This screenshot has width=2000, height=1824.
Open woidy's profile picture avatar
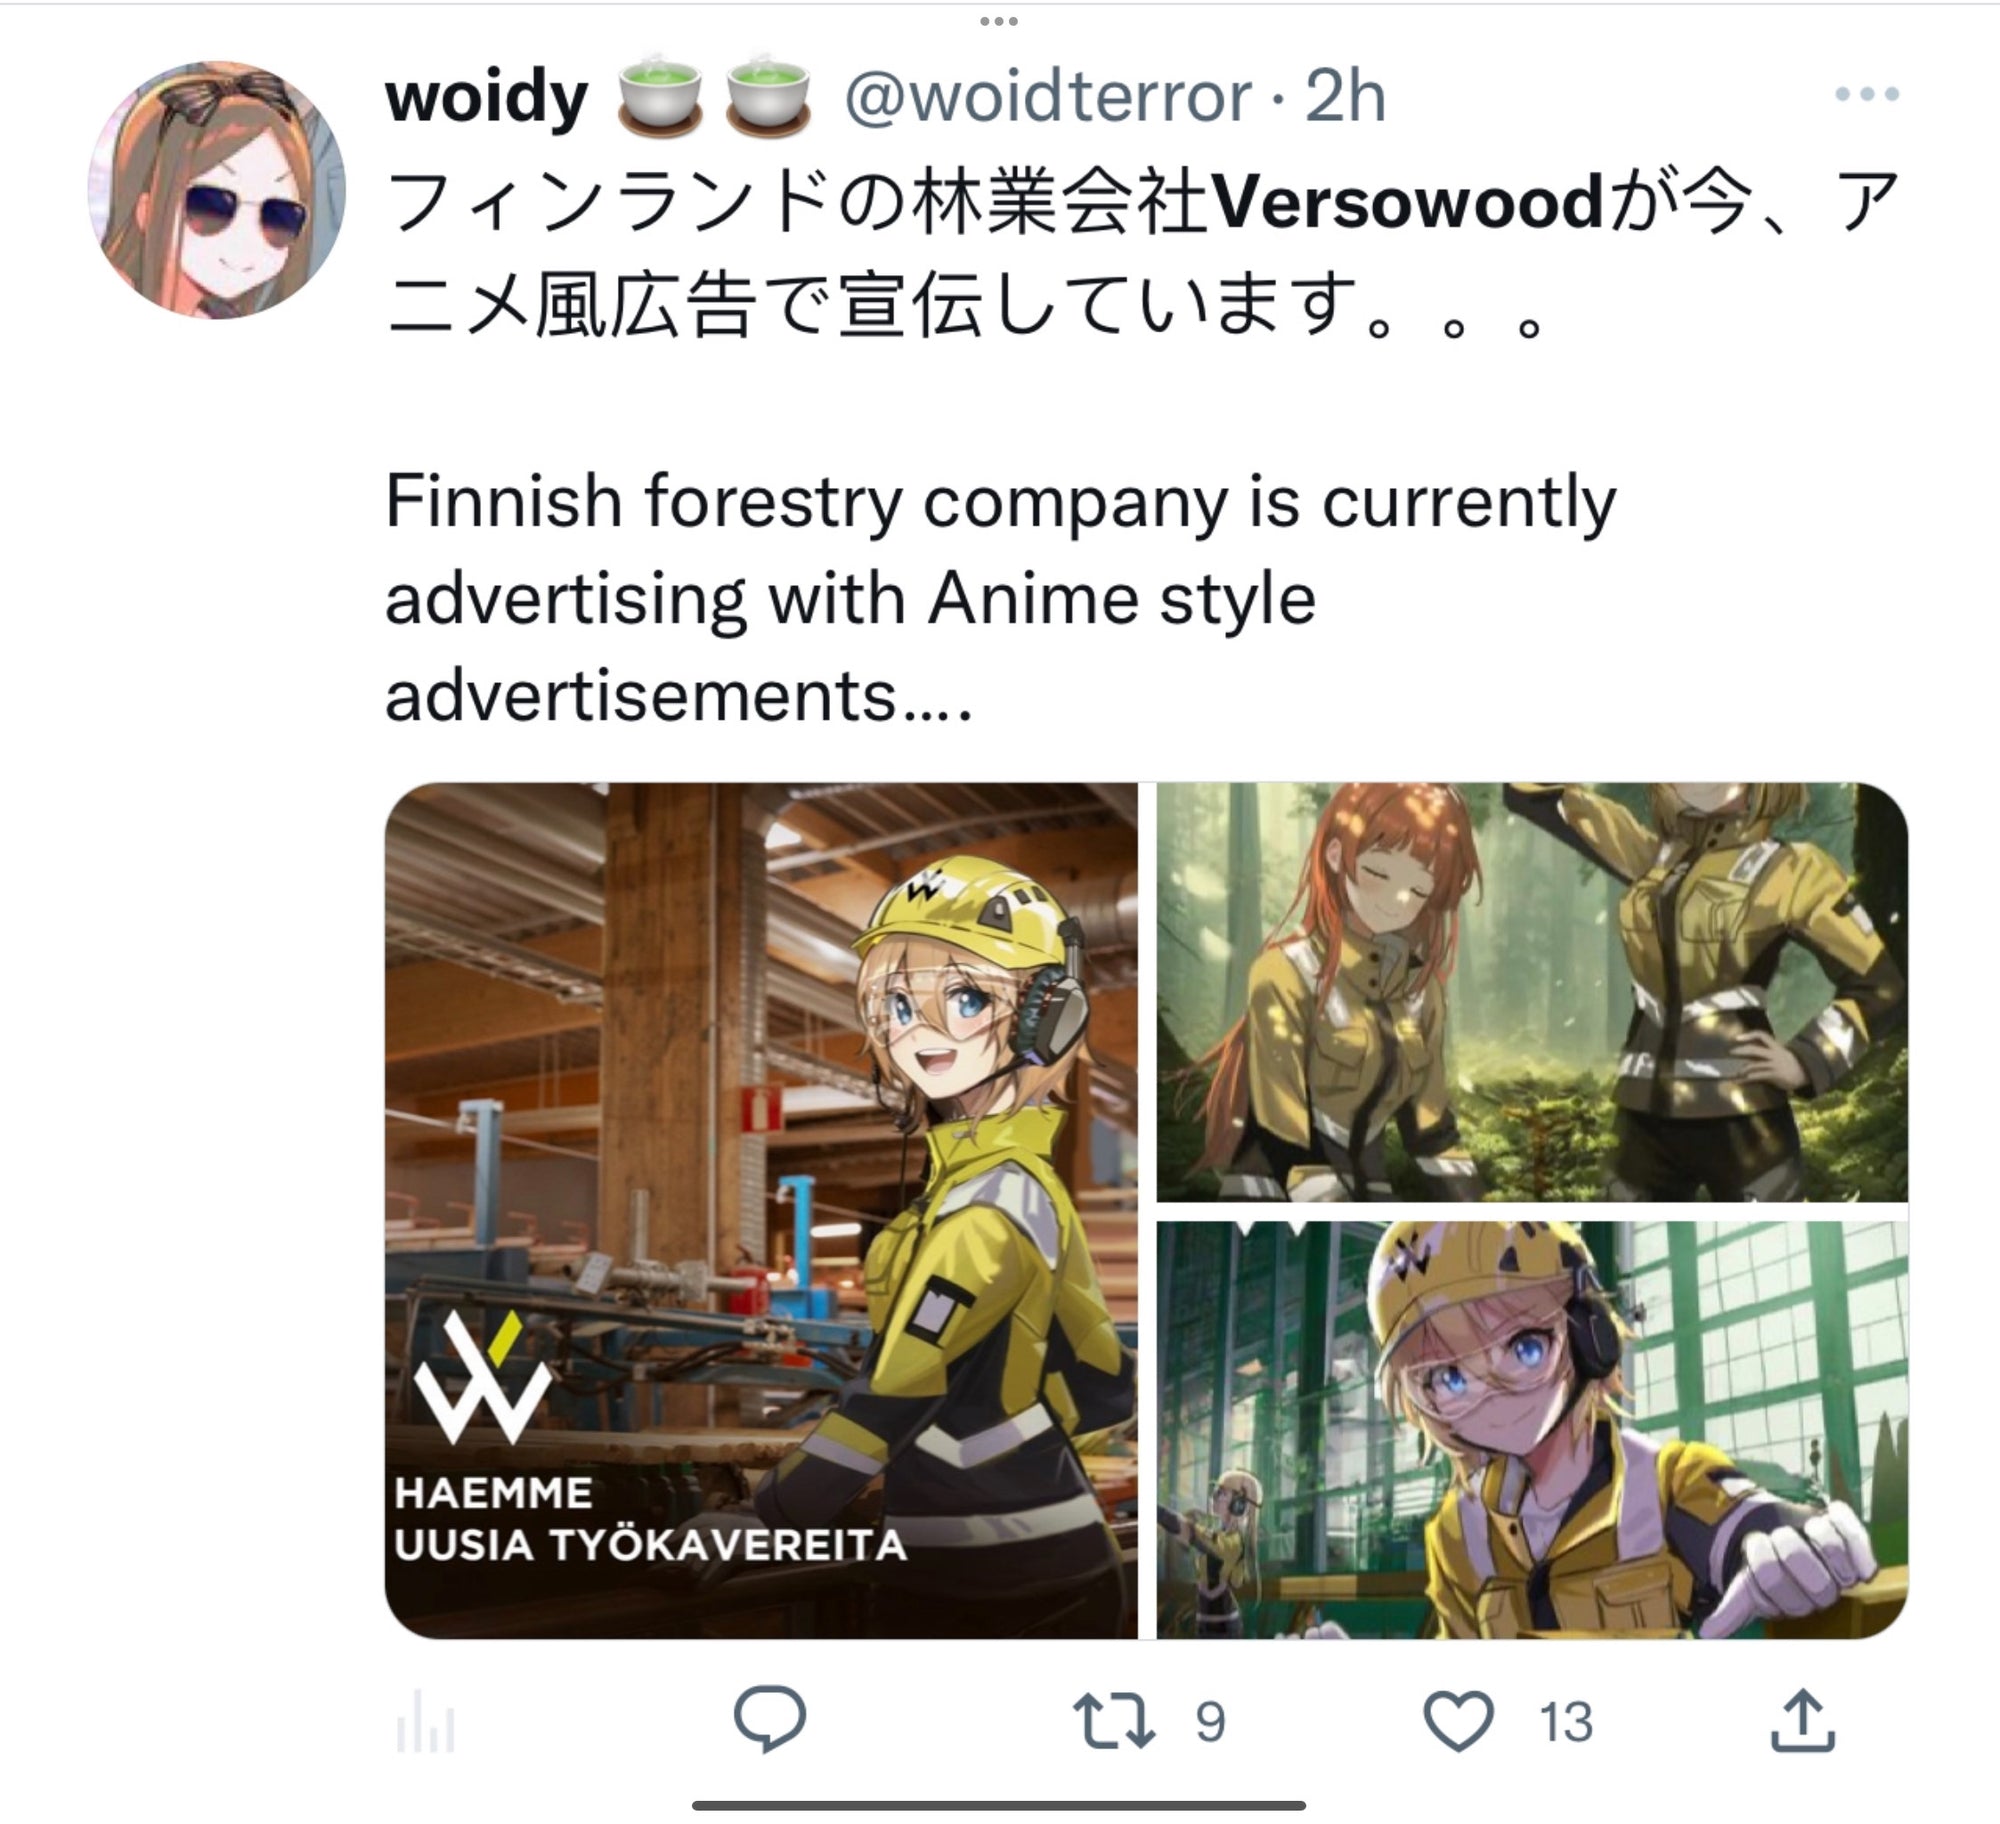(217, 190)
